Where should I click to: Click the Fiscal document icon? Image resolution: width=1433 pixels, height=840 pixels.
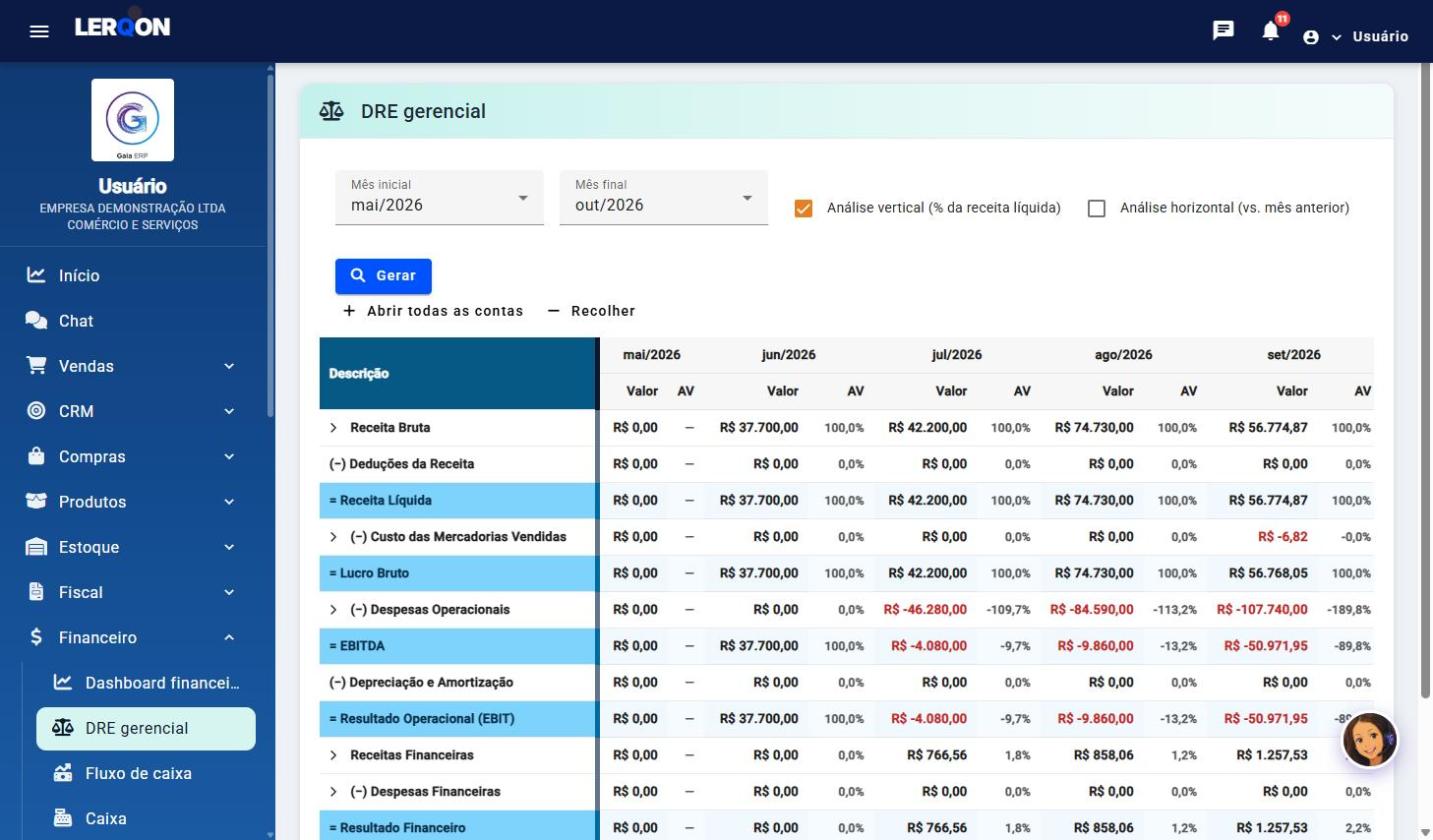pos(36,592)
